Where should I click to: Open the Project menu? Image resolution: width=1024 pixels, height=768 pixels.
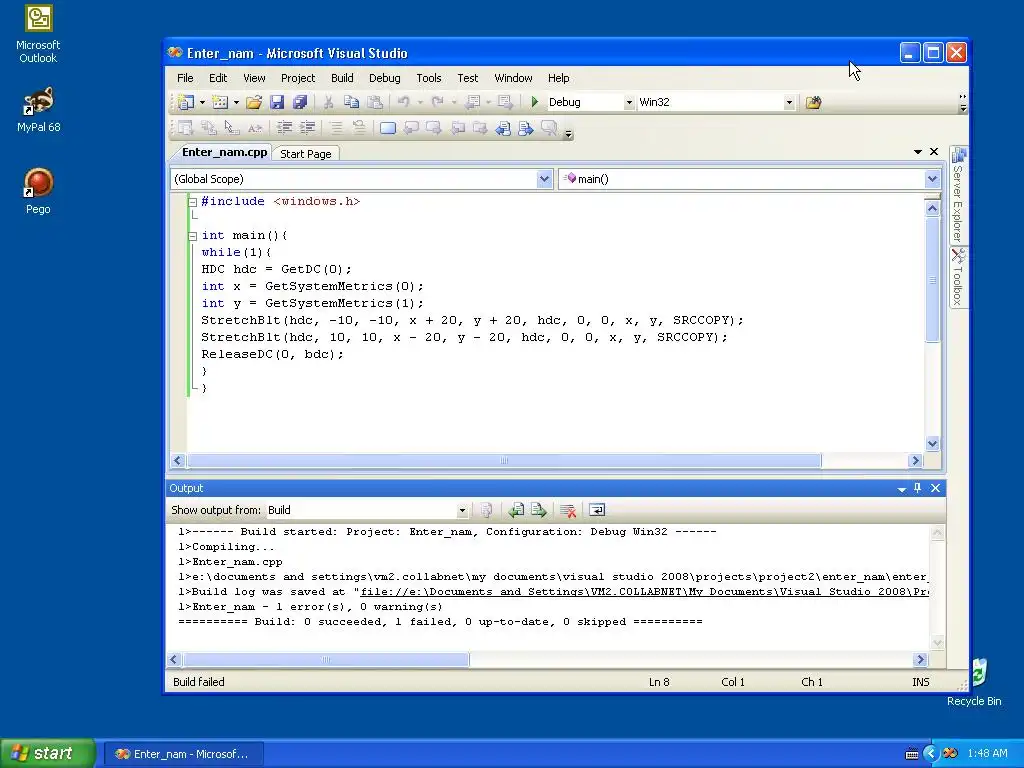click(298, 78)
